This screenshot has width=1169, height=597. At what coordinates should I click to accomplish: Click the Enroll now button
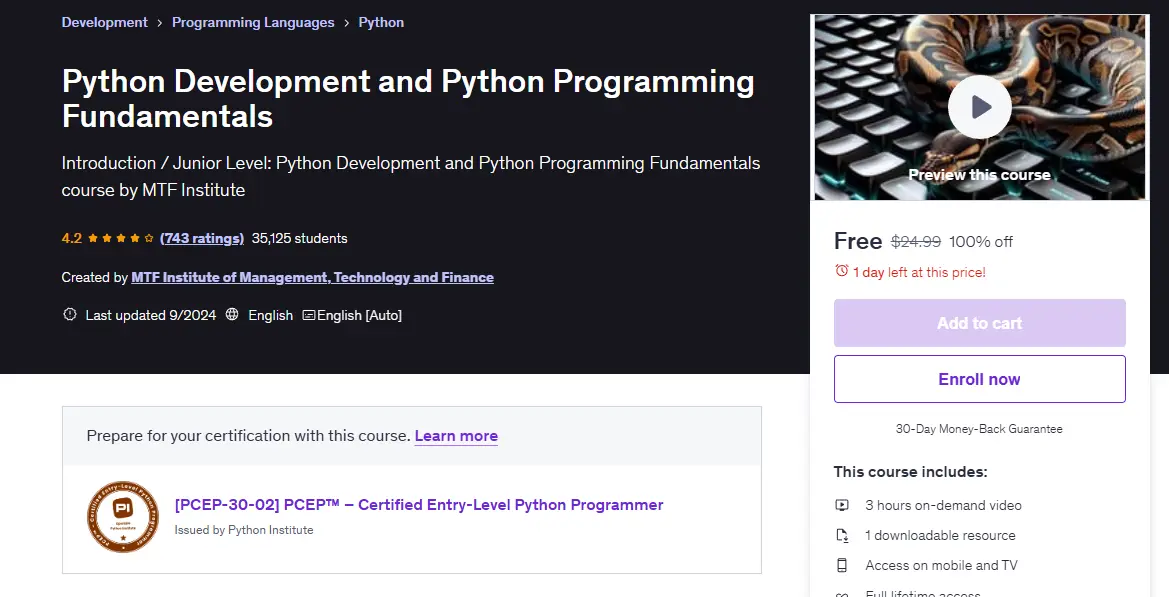(979, 379)
